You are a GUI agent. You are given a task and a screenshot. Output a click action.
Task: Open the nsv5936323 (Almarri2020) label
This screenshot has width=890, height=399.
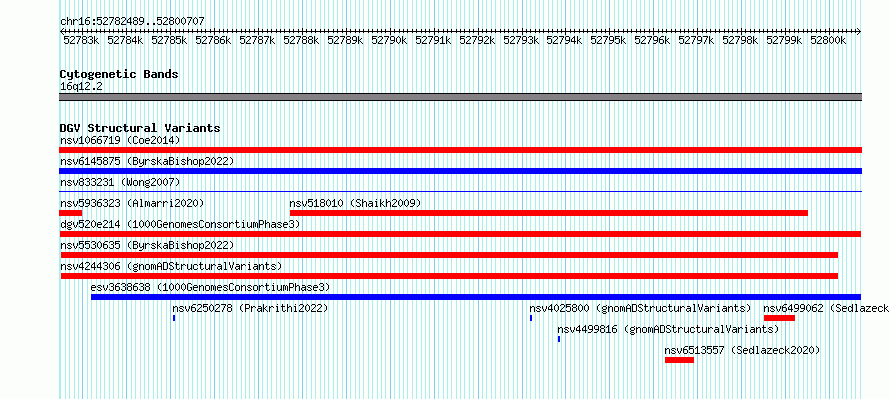point(132,203)
